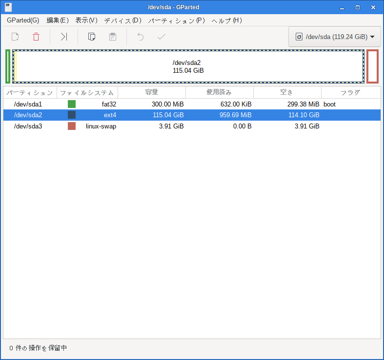Select the red sda3 swap block in disk map
Screen dimensions: 384x360
pyautogui.click(x=372, y=66)
